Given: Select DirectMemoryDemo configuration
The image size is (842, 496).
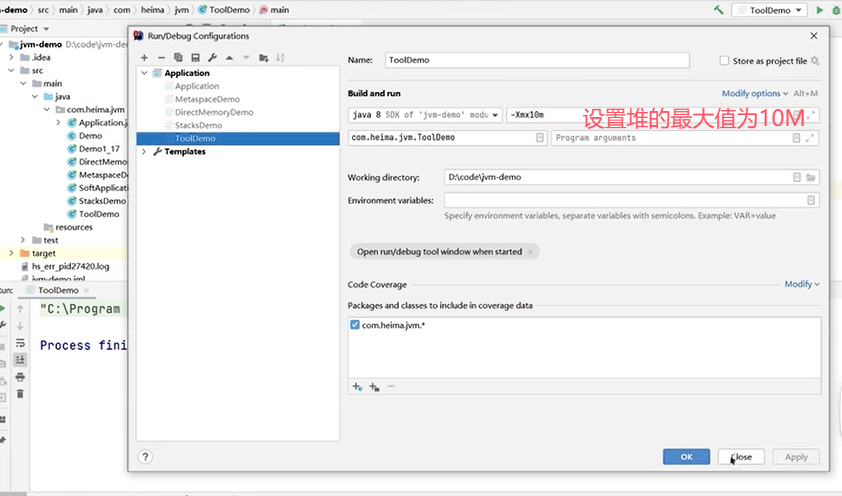Looking at the screenshot, I should [x=214, y=112].
